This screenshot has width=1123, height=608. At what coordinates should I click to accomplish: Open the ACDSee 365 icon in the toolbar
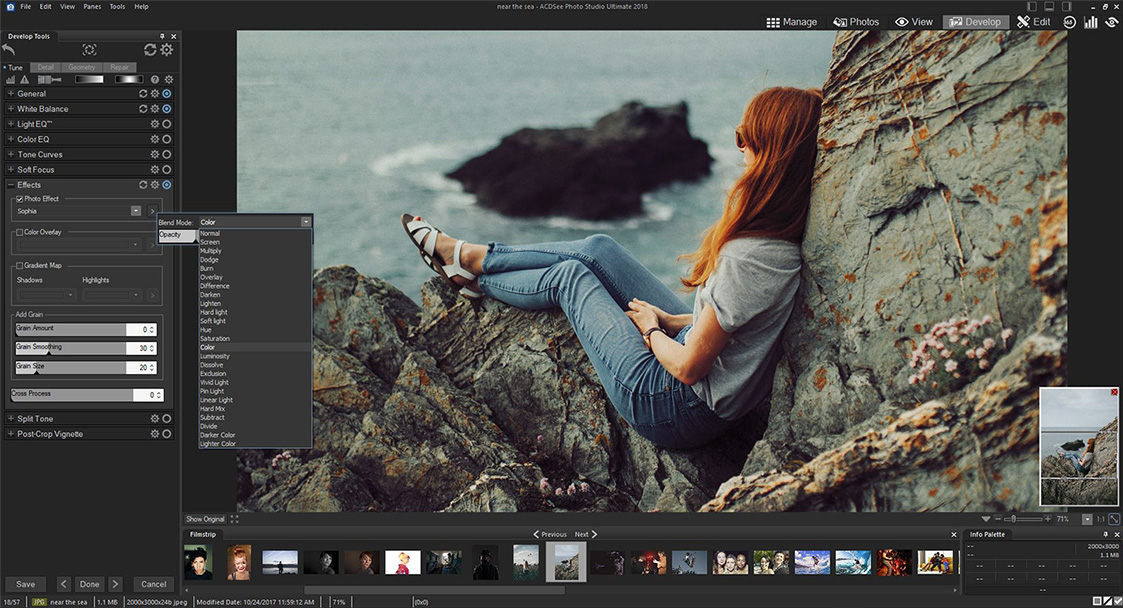tap(1069, 22)
